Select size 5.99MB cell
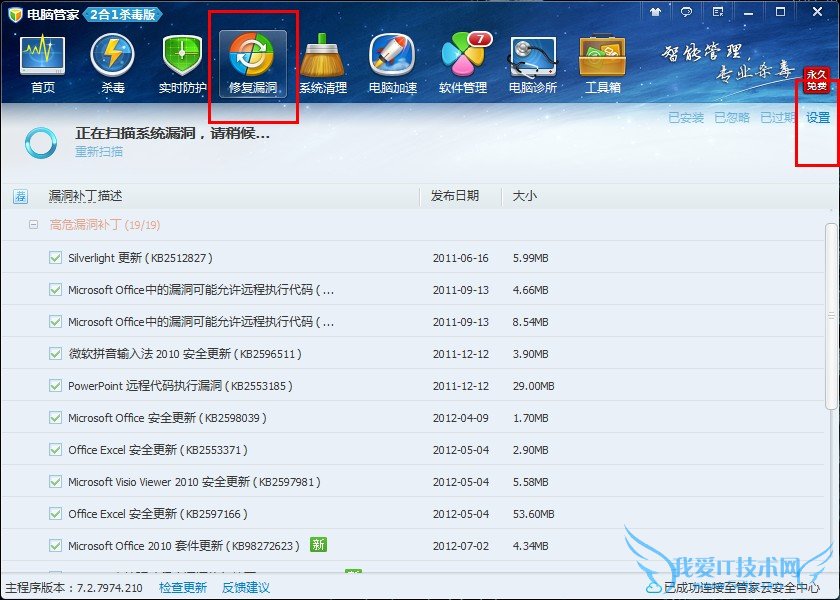The width and height of the screenshot is (840, 600). pyautogui.click(x=530, y=258)
